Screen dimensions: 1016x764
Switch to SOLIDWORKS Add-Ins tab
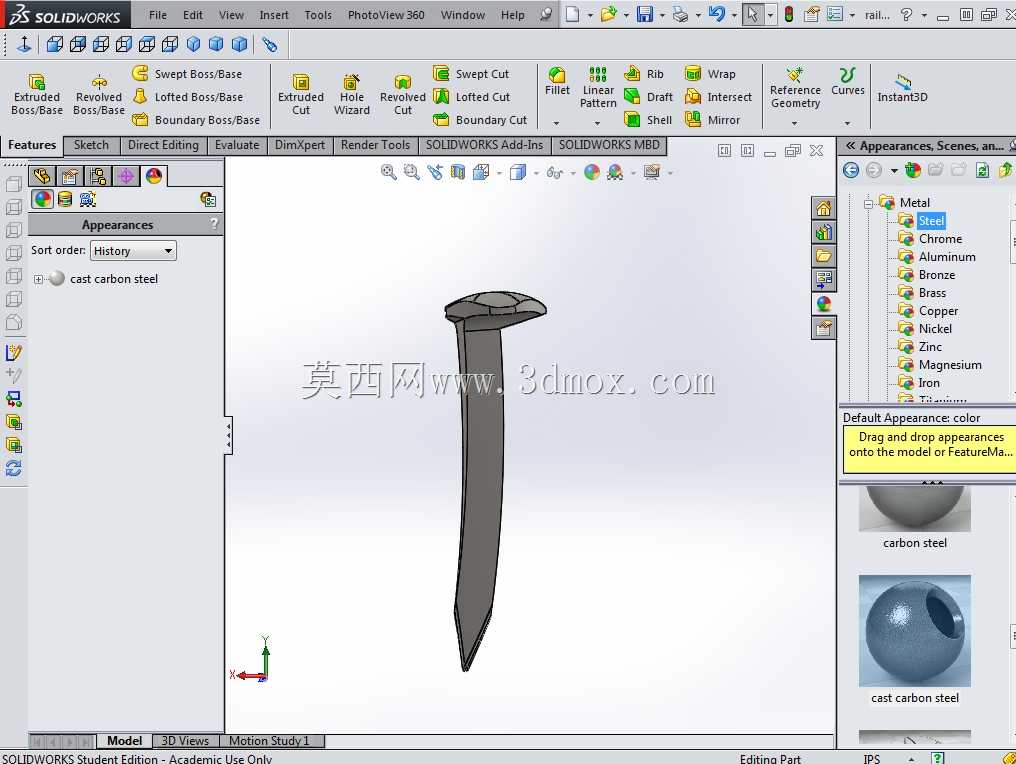[484, 145]
